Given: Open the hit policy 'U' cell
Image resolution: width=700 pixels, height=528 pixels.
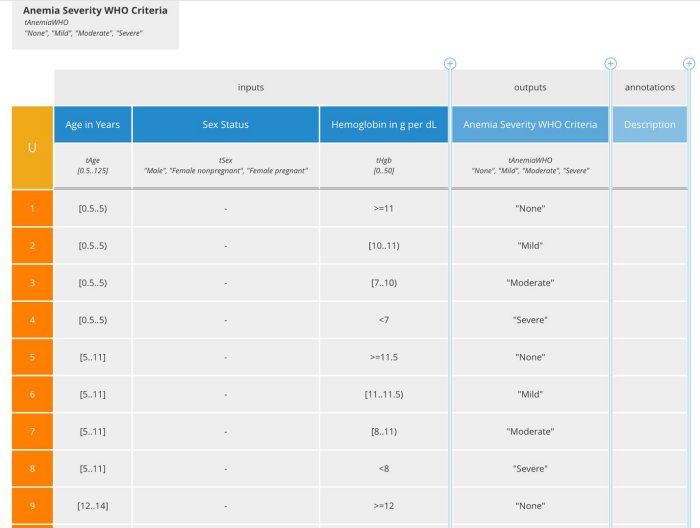Looking at the screenshot, I should (x=32, y=147).
